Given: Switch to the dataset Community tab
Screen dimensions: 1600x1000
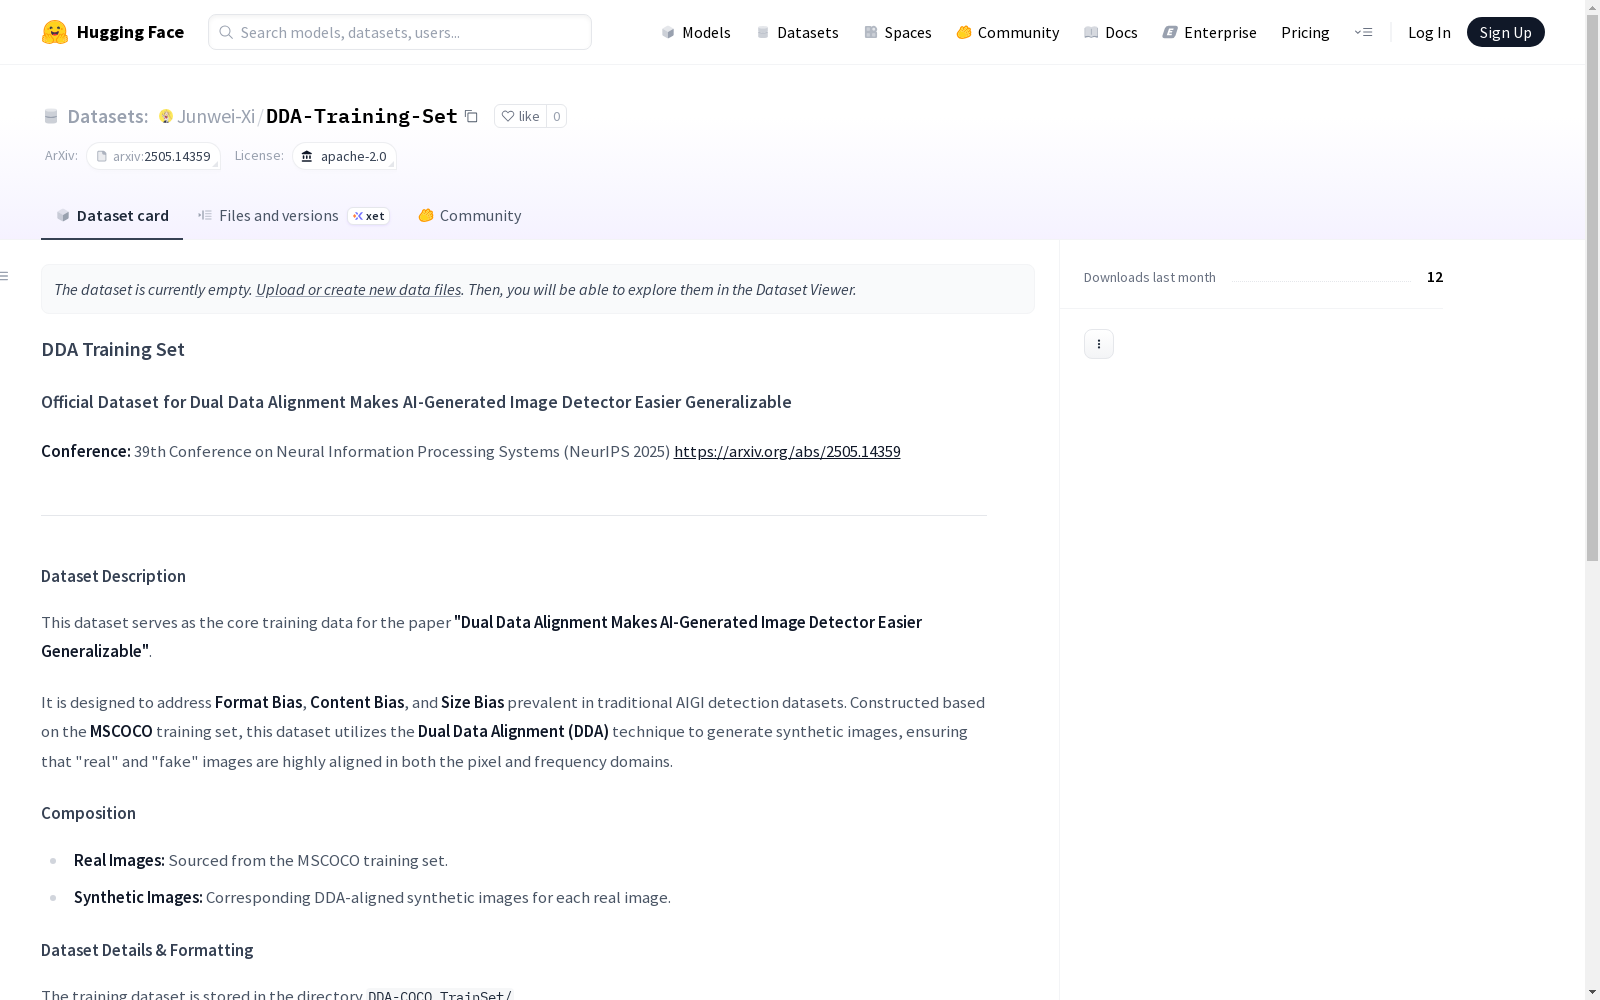Looking at the screenshot, I should tap(470, 216).
